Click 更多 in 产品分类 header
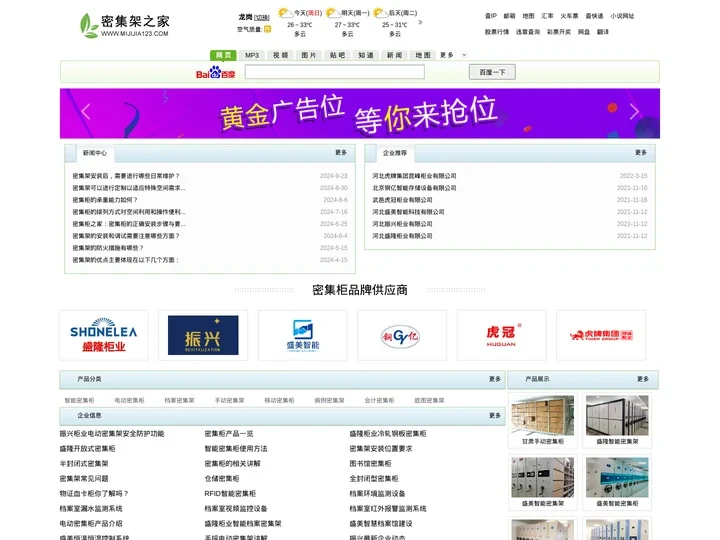The image size is (720, 540). [495, 379]
